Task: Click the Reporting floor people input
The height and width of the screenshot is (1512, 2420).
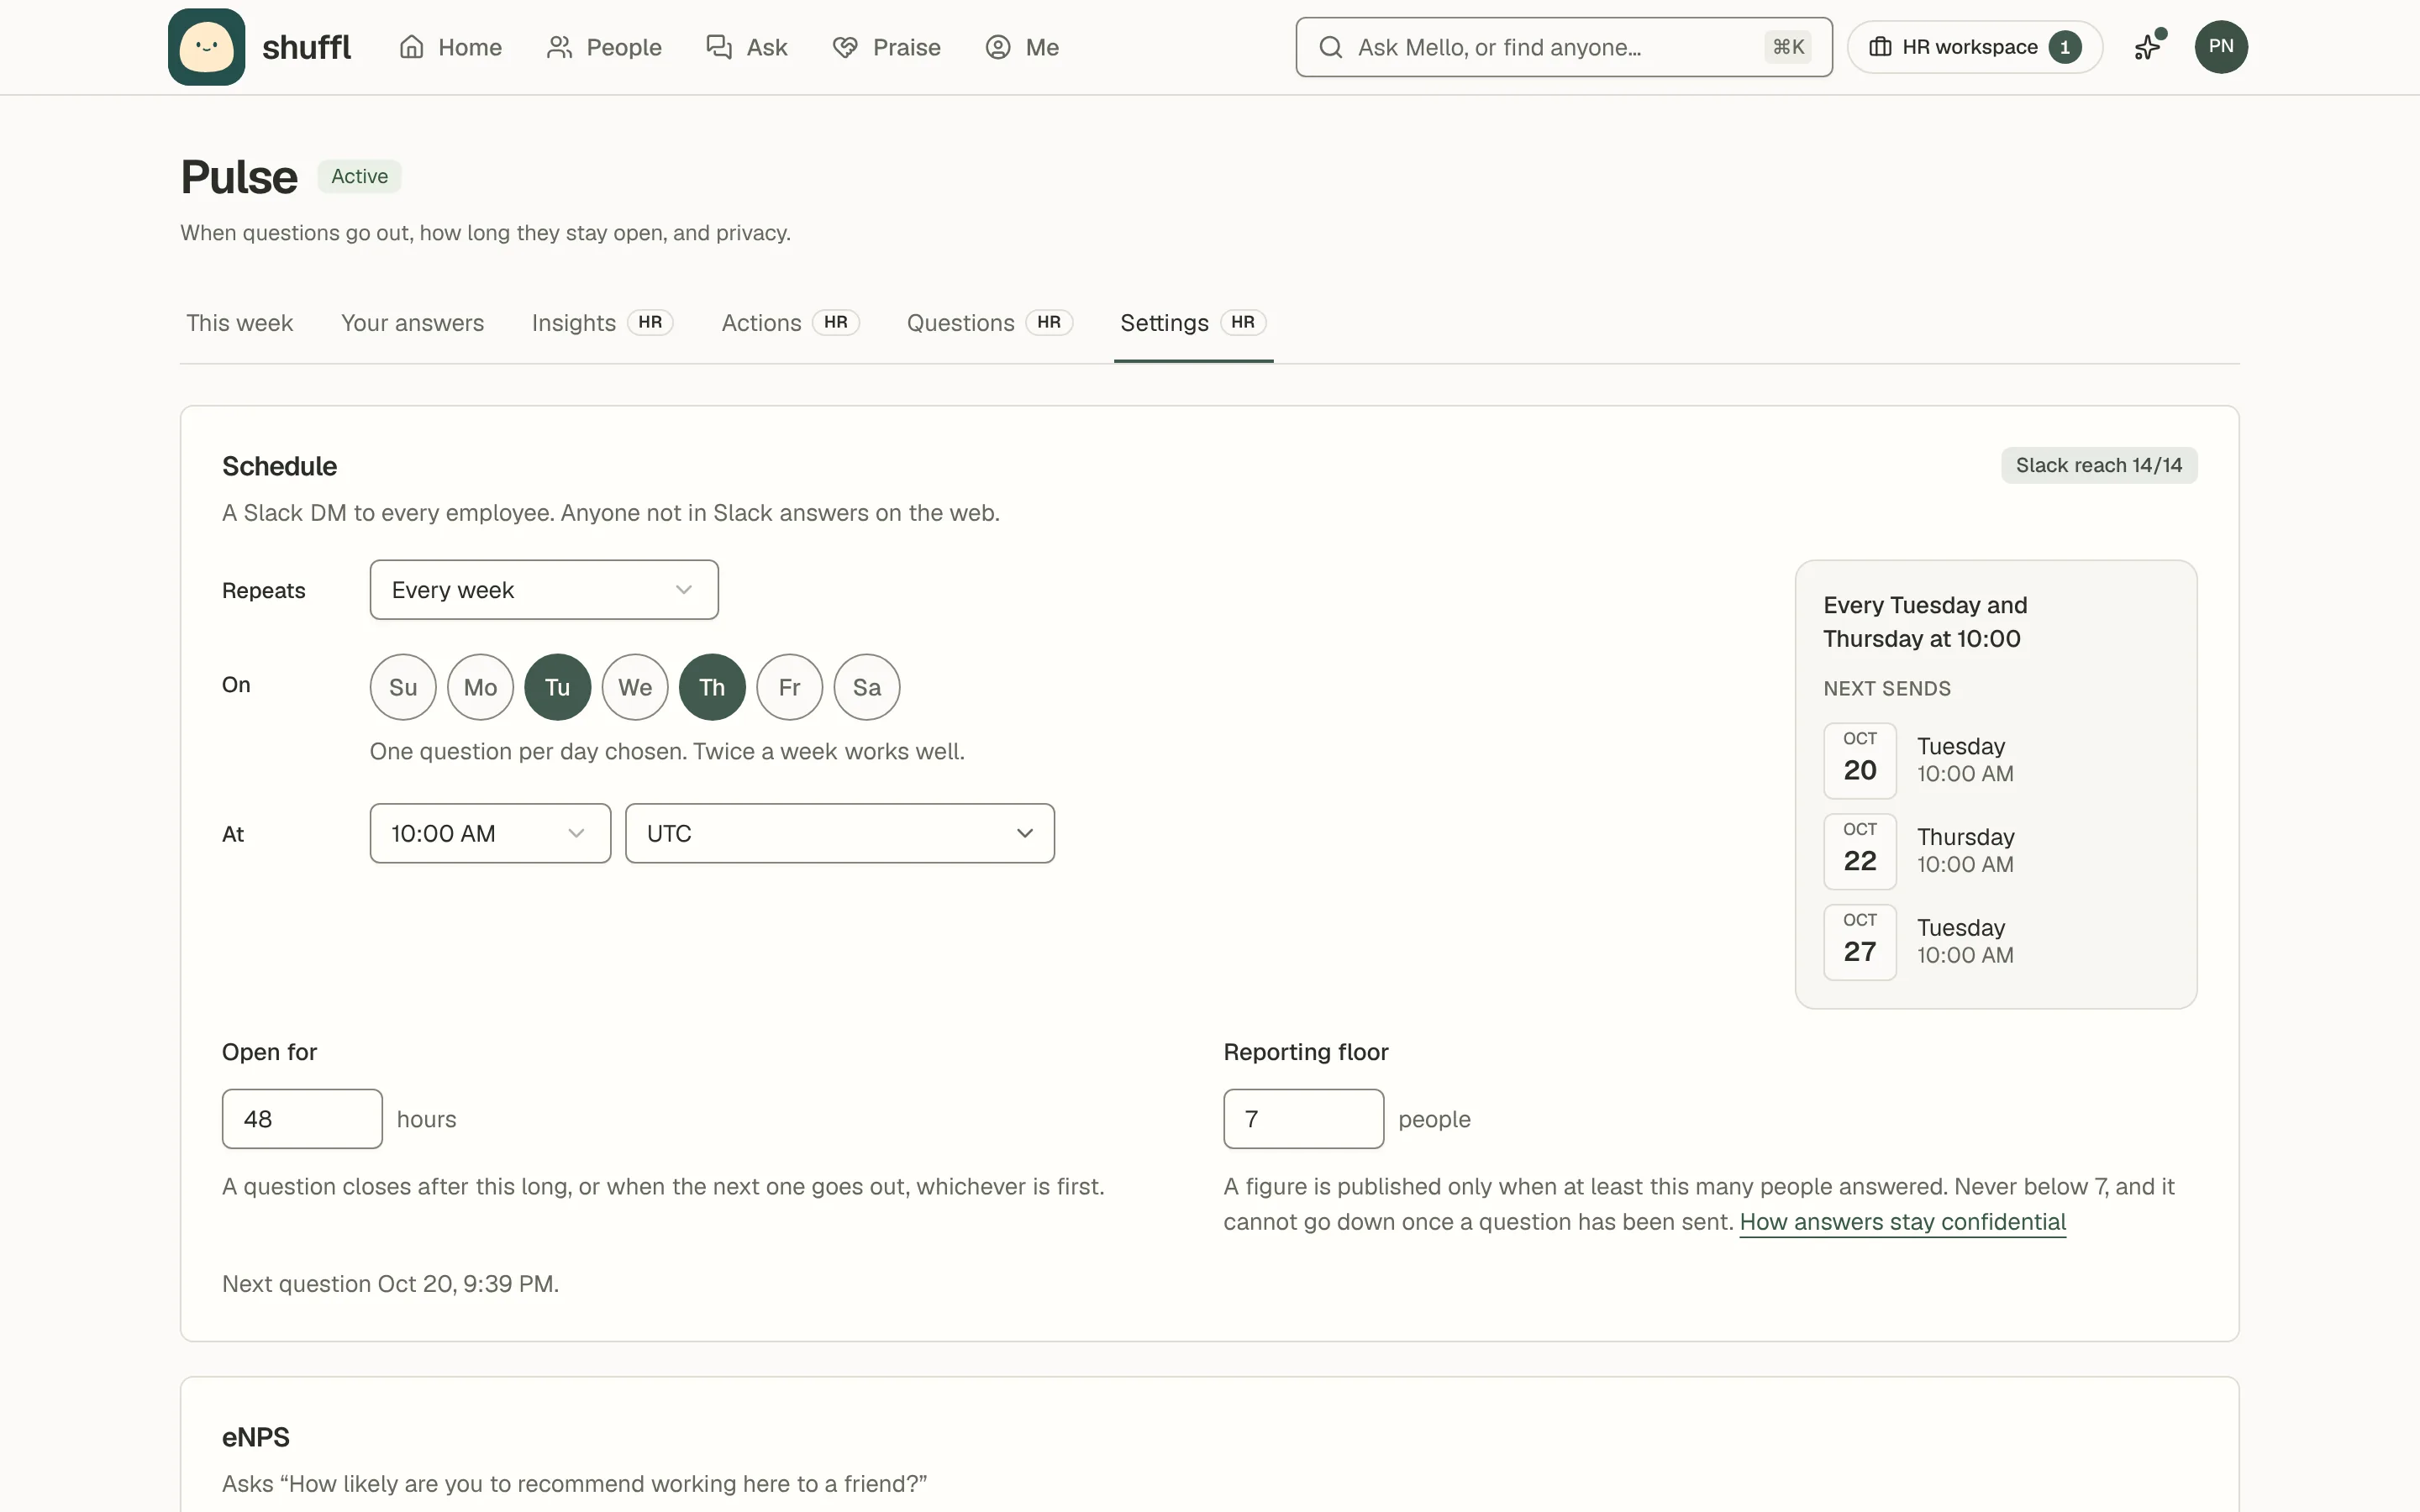Action: click(x=1303, y=1119)
